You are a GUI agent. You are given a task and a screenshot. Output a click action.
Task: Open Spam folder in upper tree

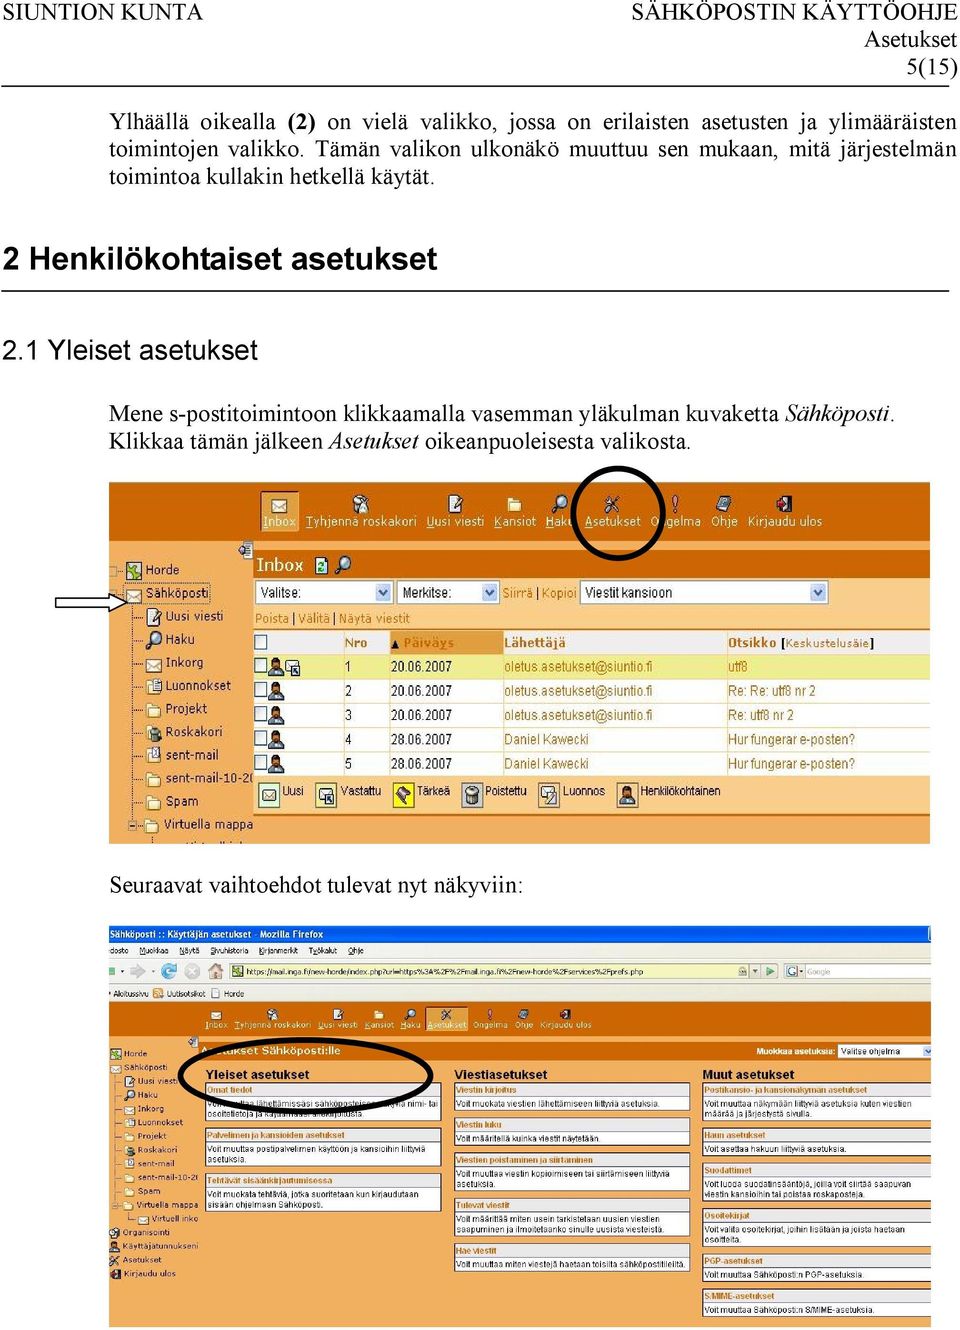click(182, 802)
